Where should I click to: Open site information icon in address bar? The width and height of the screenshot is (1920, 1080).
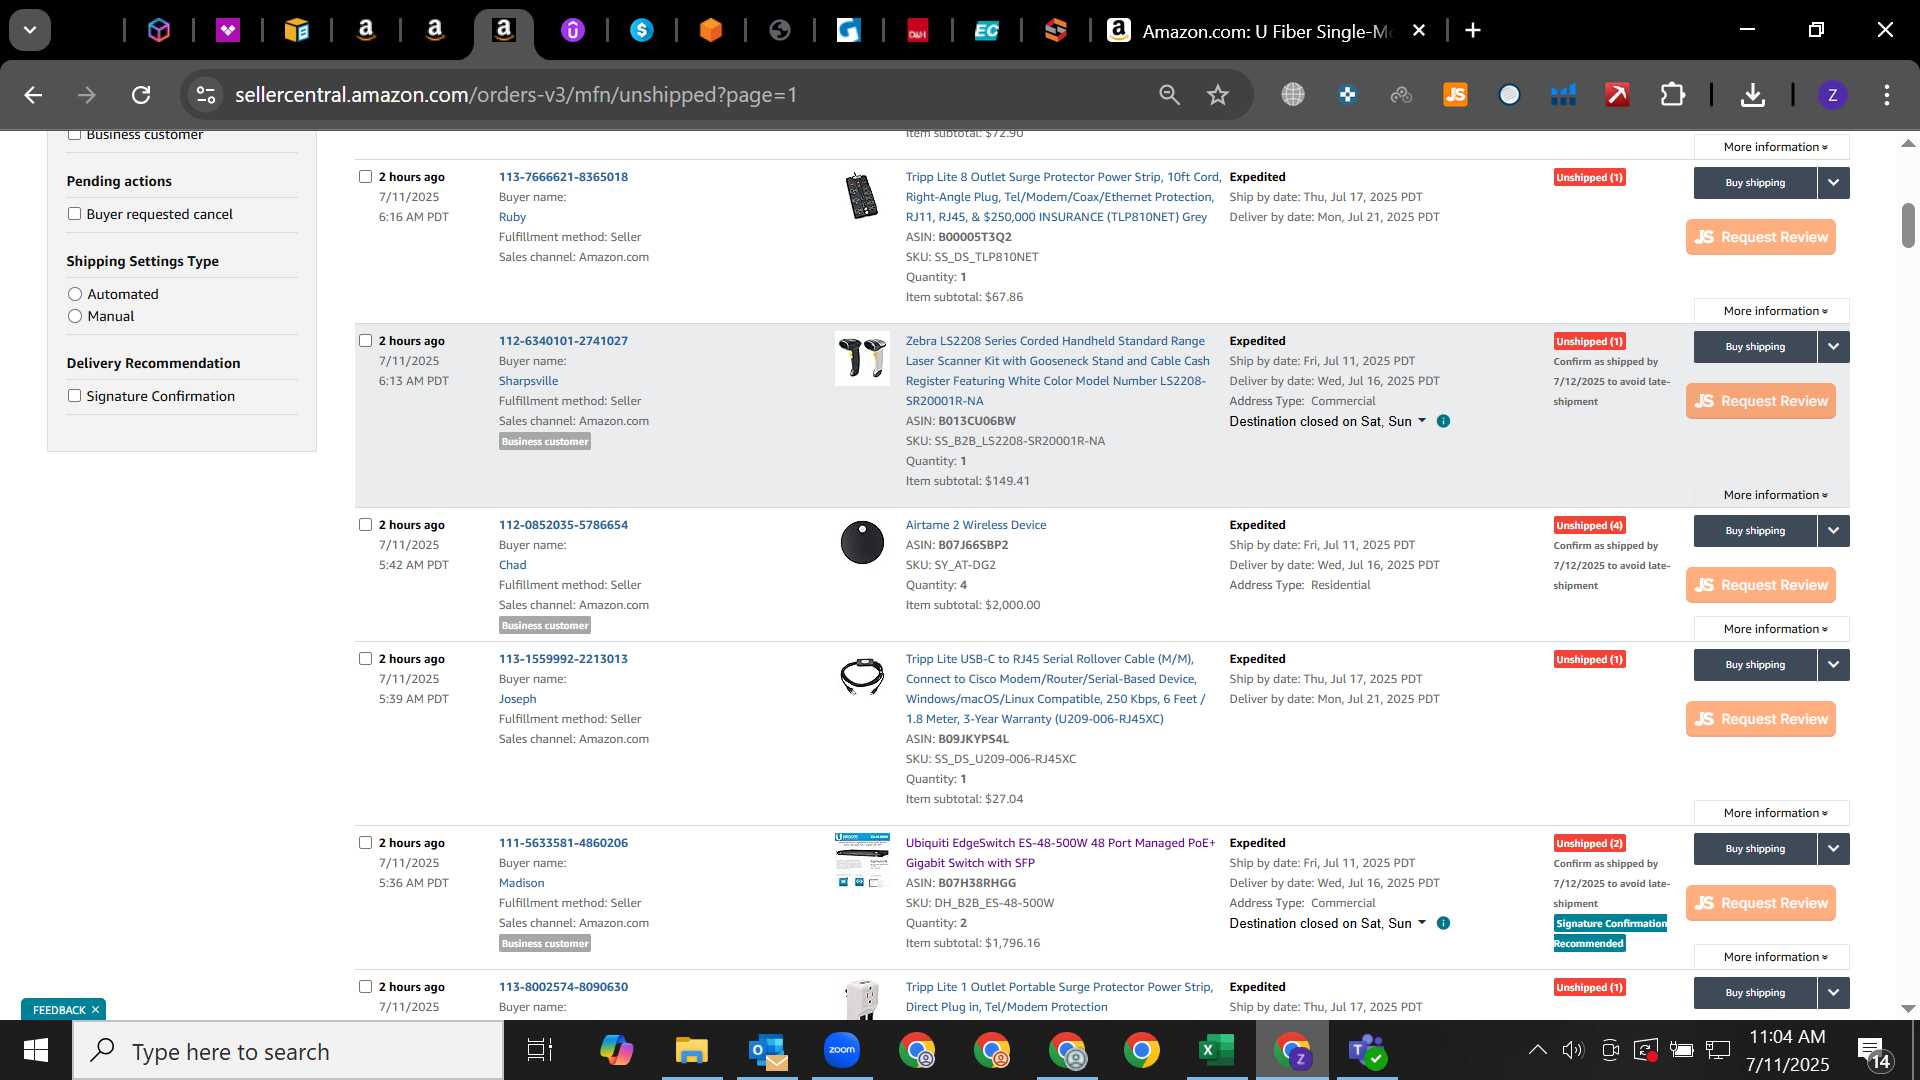[206, 95]
